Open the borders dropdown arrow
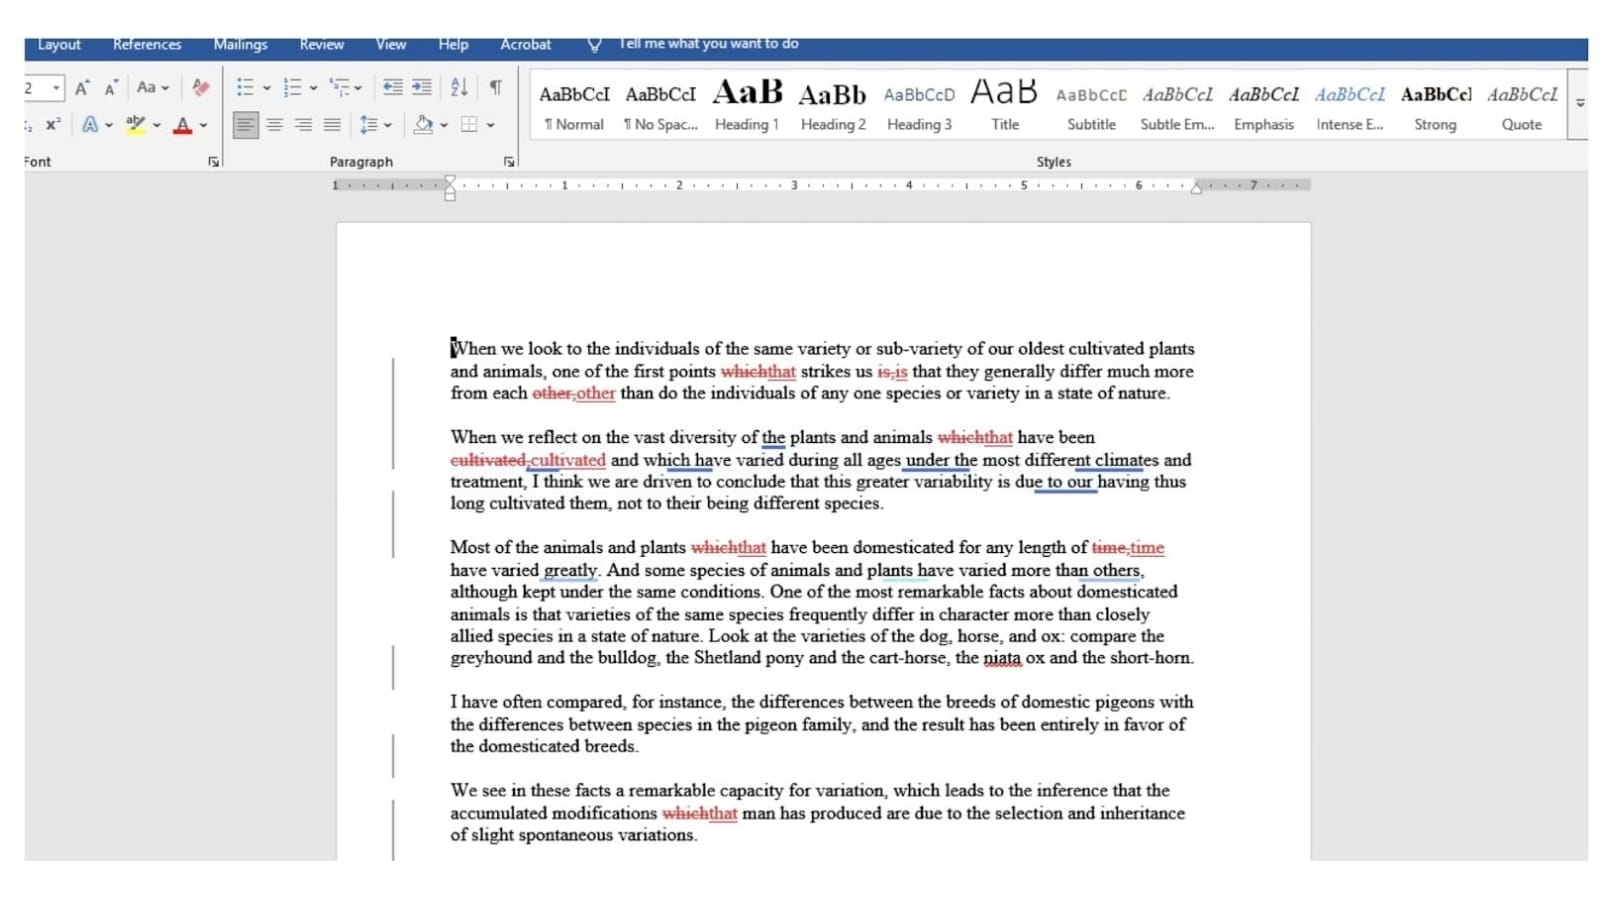Screen dimensions: 1607x908 (x=491, y=126)
